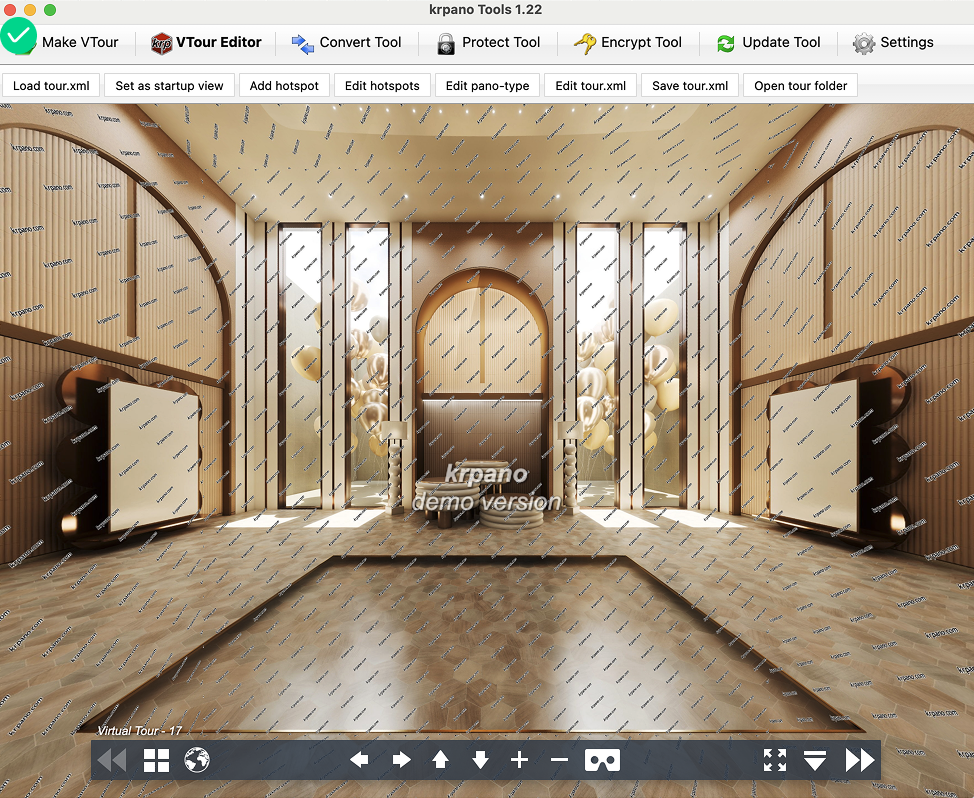Toggle fullscreen with the expand-arrows icon

coord(775,759)
